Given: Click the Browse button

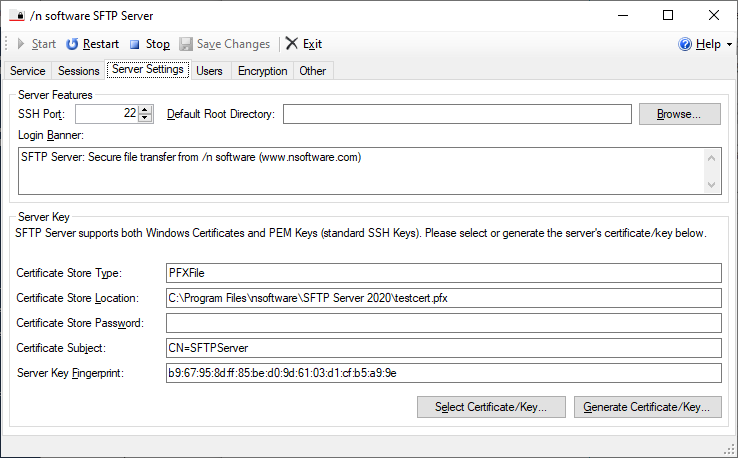Looking at the screenshot, I should click(x=680, y=114).
